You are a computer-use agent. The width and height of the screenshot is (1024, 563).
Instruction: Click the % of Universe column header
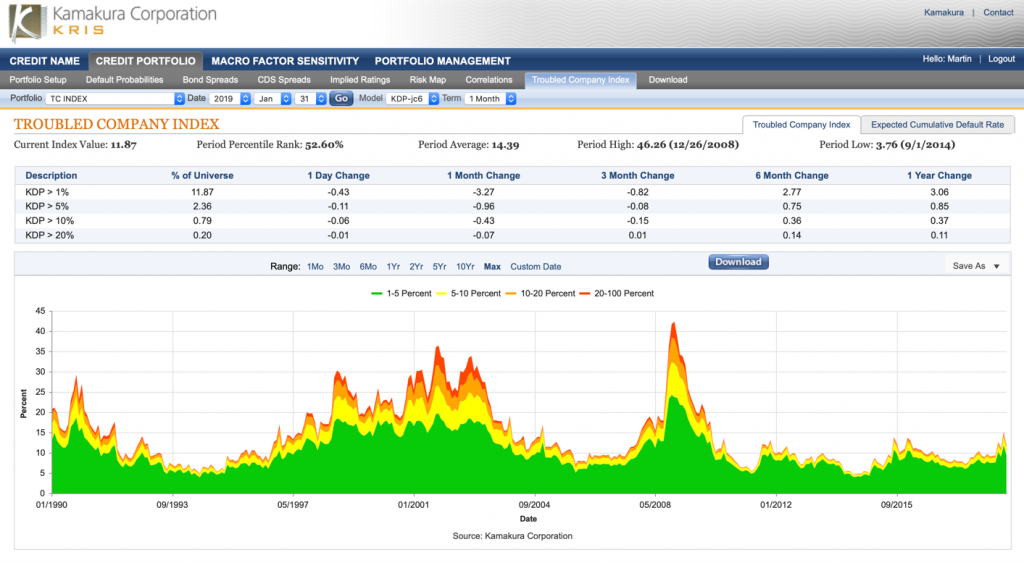[x=202, y=176]
